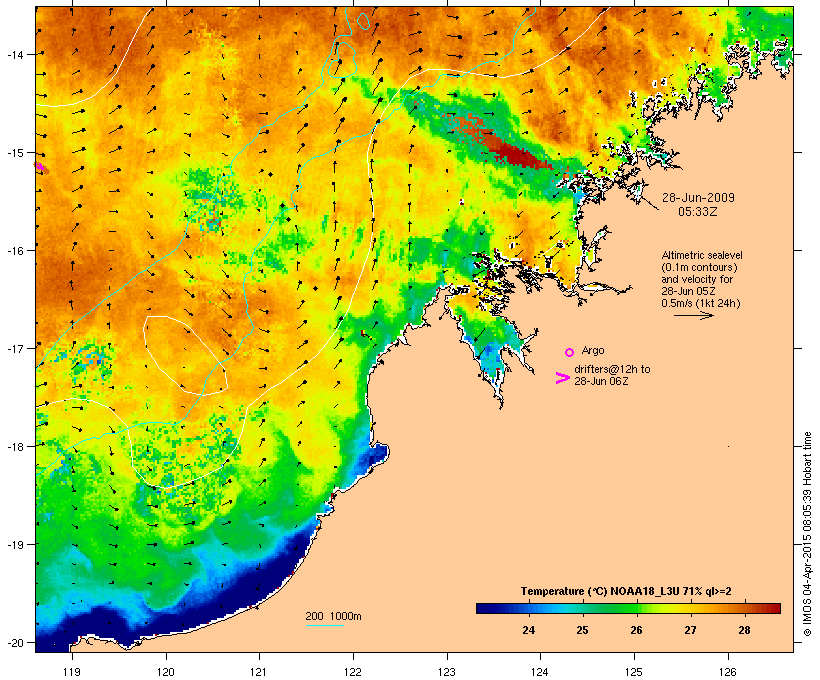Click colorbar tick label 26
This screenshot has width=820, height=680.
point(636,630)
